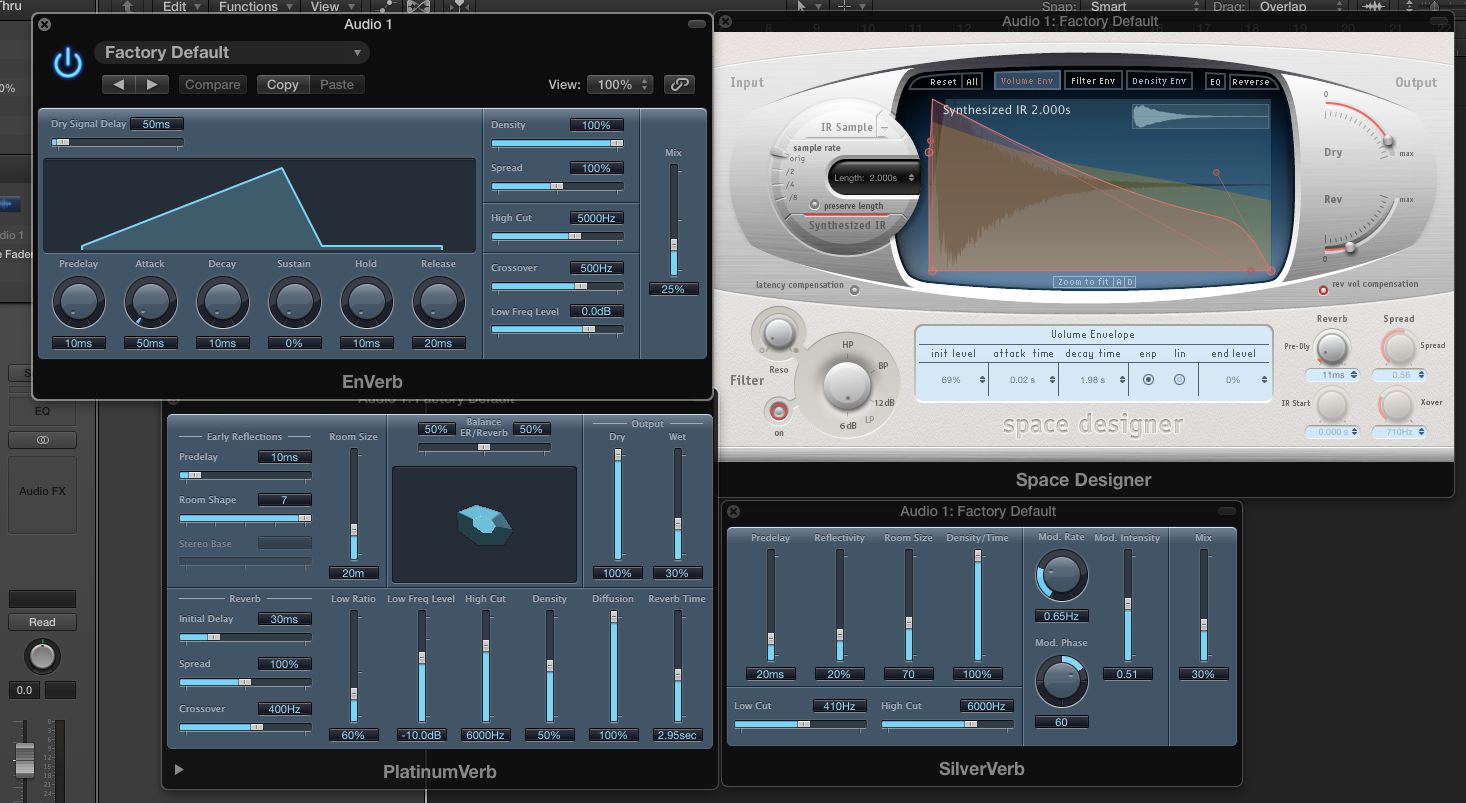Viewport: 1466px width, 803px height.
Task: Click the SilverVerb Low Cut 410Hz field
Action: pyautogui.click(x=839, y=706)
